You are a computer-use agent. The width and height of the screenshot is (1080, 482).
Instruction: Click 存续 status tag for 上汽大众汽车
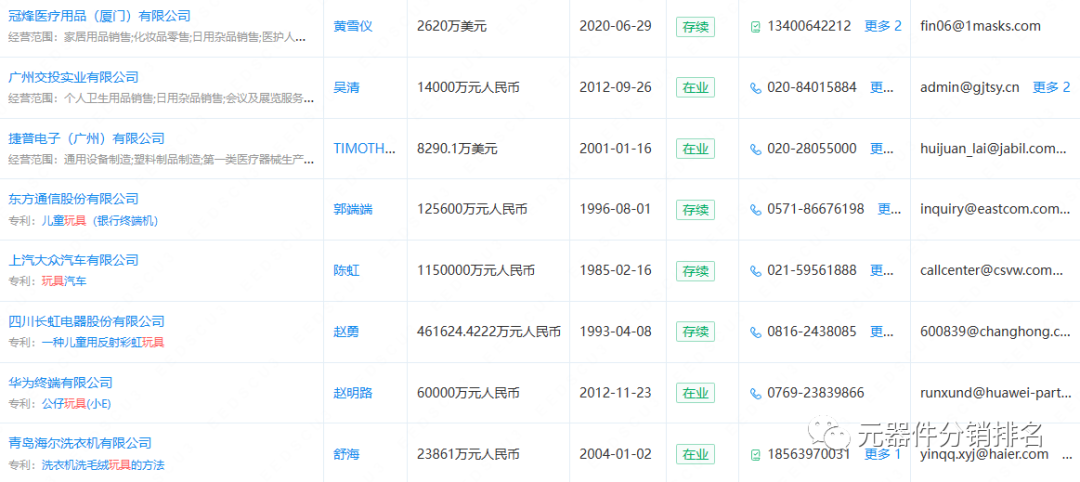[695, 271]
